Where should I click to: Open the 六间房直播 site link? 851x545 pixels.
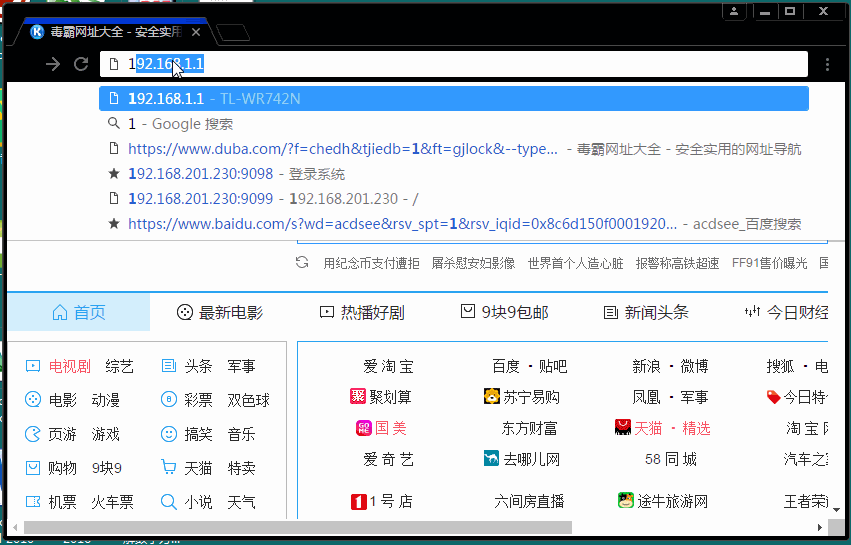[x=529, y=502]
